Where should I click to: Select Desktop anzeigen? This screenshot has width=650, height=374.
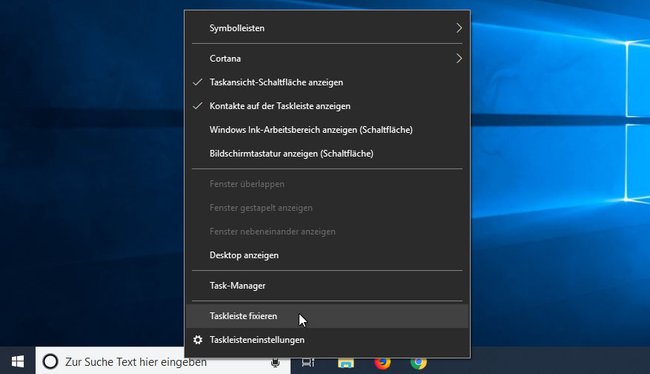(x=327, y=255)
